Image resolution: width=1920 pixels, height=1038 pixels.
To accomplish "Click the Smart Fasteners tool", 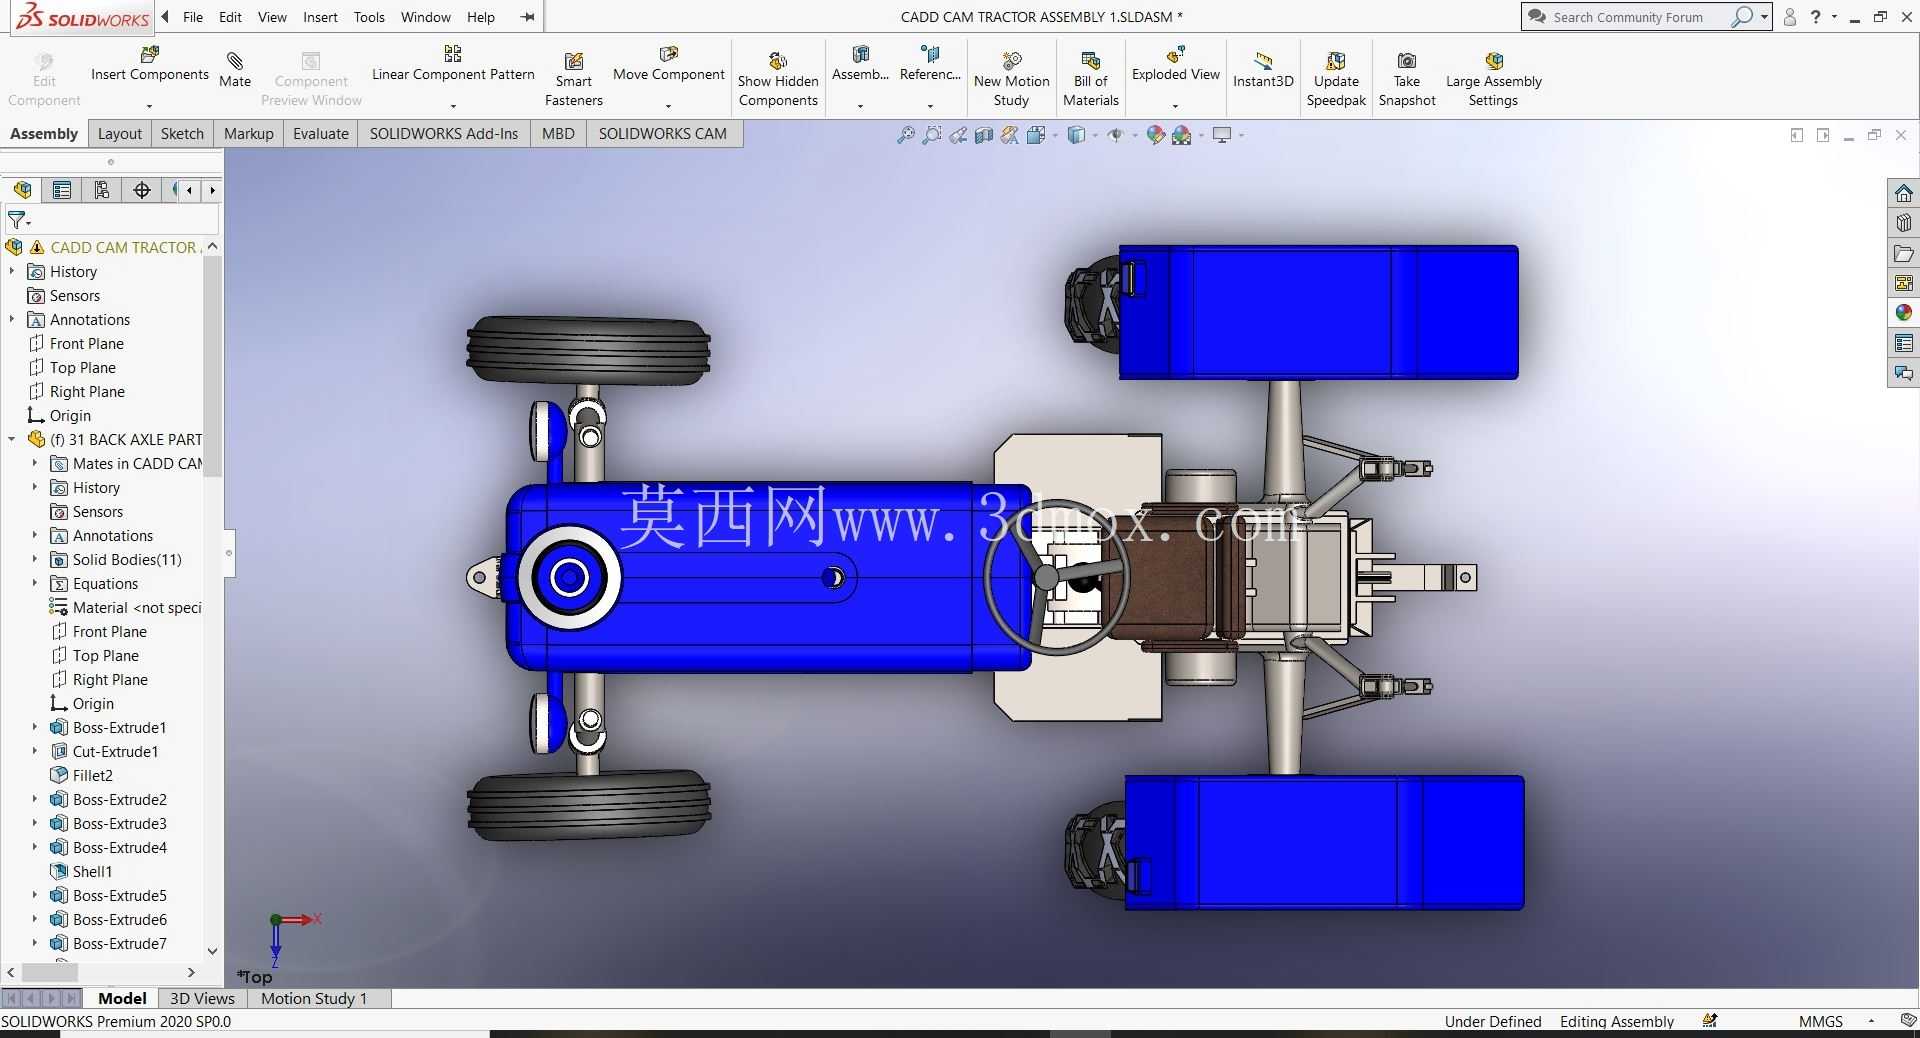I will tap(573, 79).
